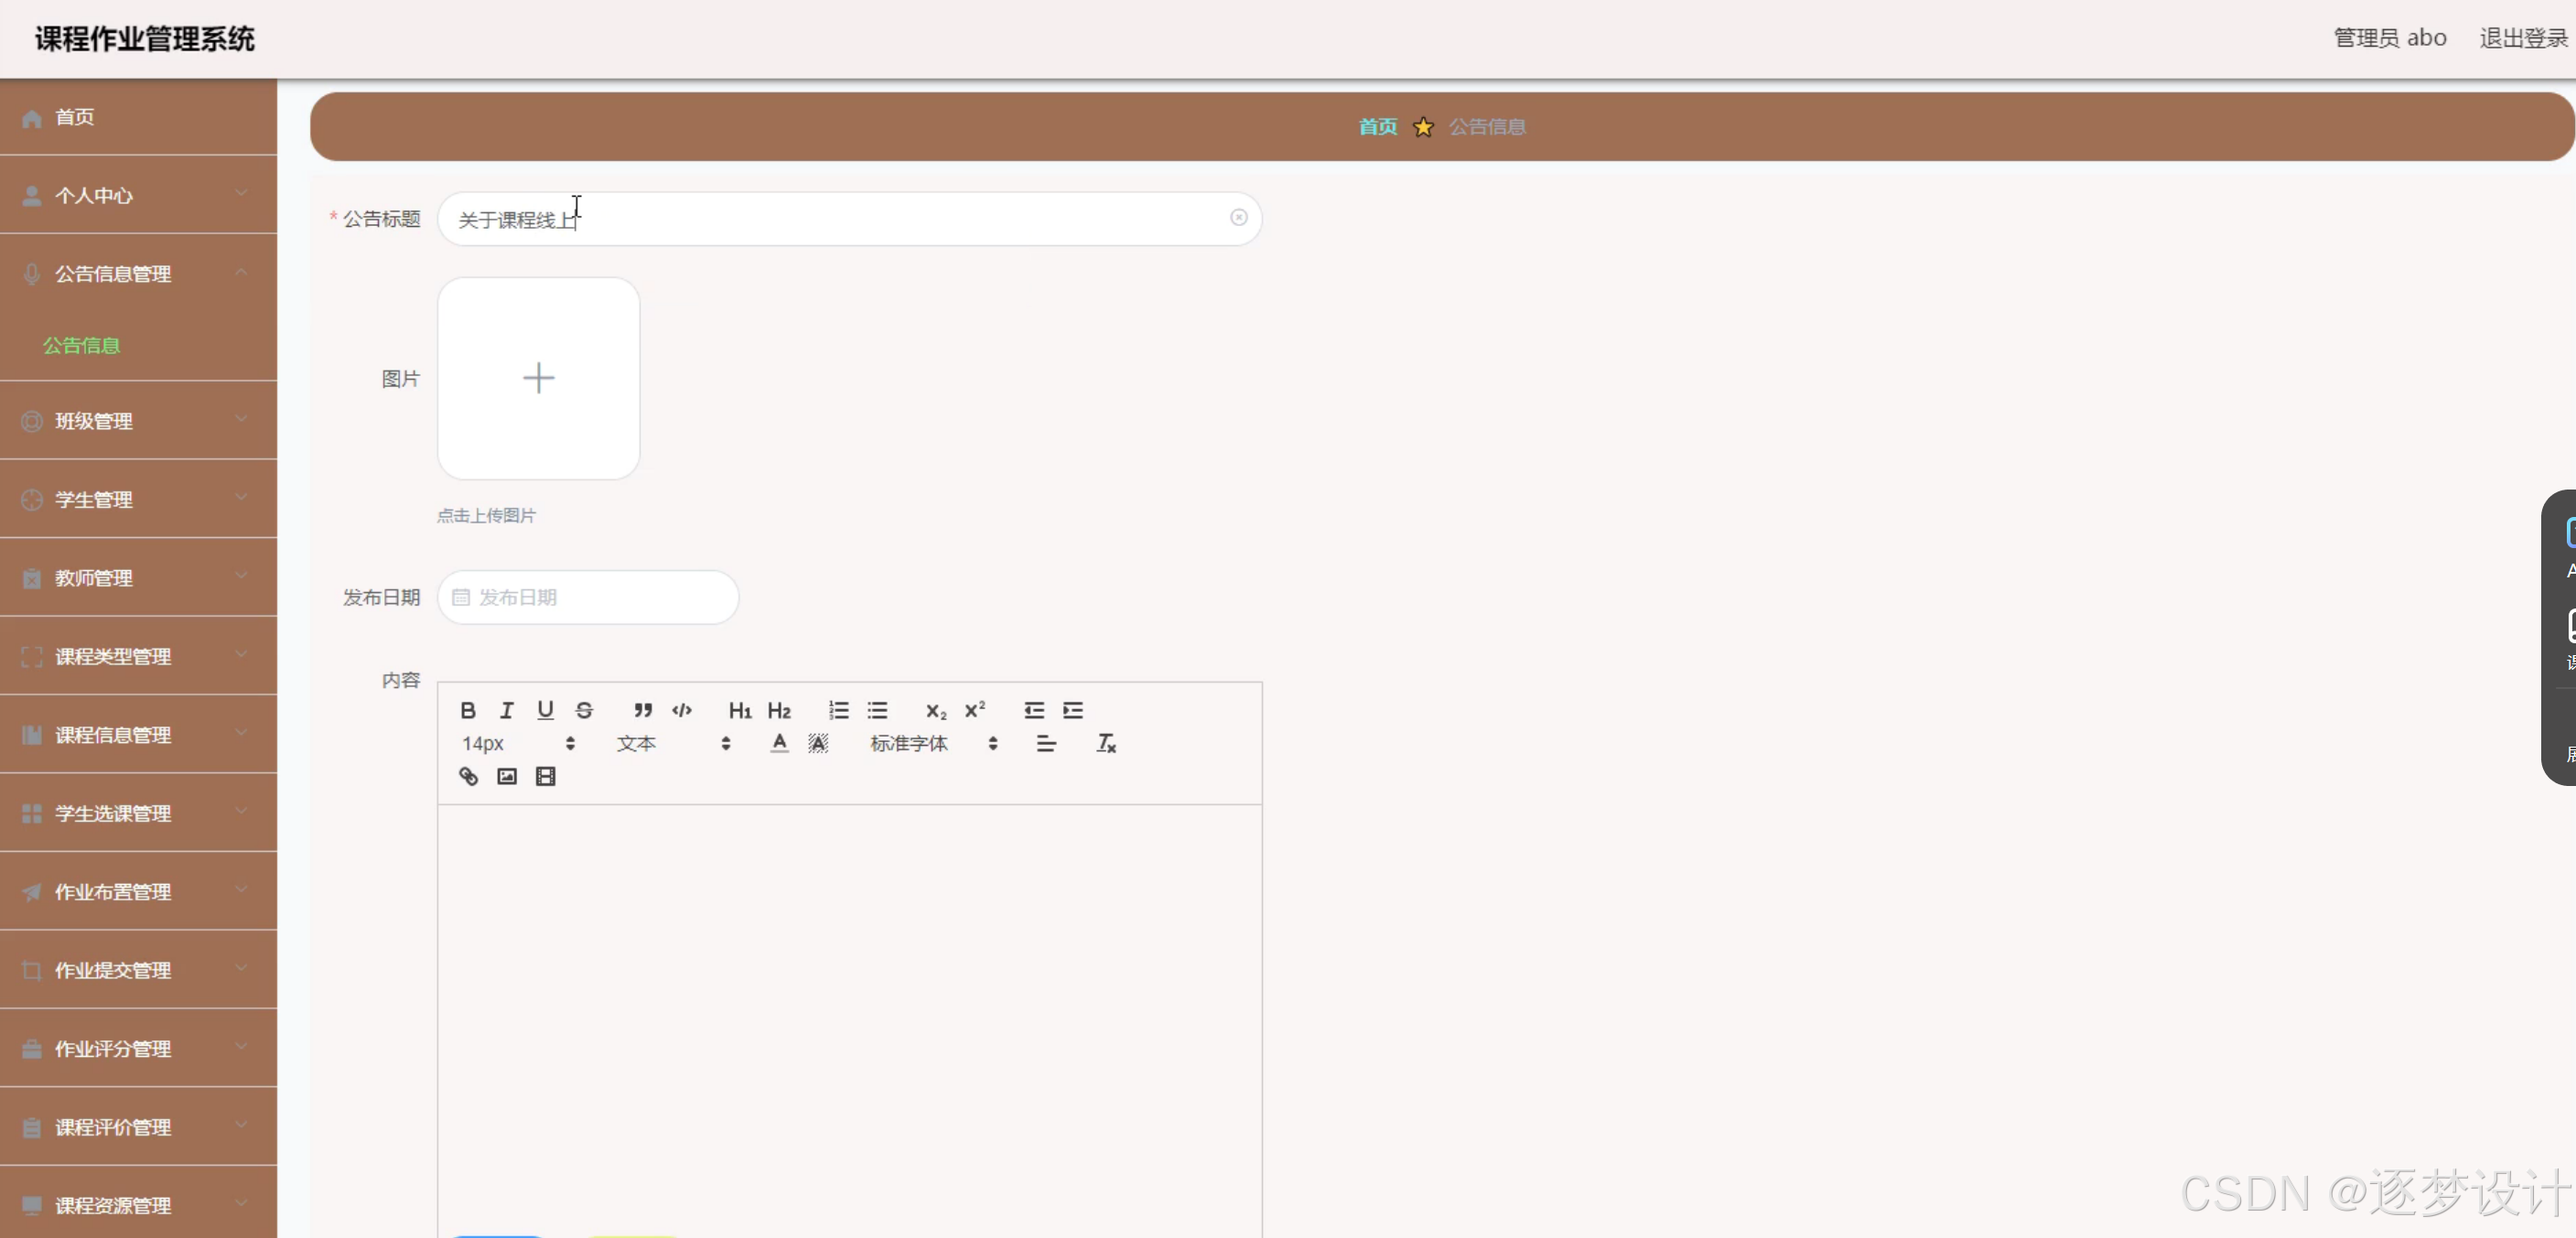
Task: Click the 首页 breadcrumb link
Action: (x=1377, y=127)
